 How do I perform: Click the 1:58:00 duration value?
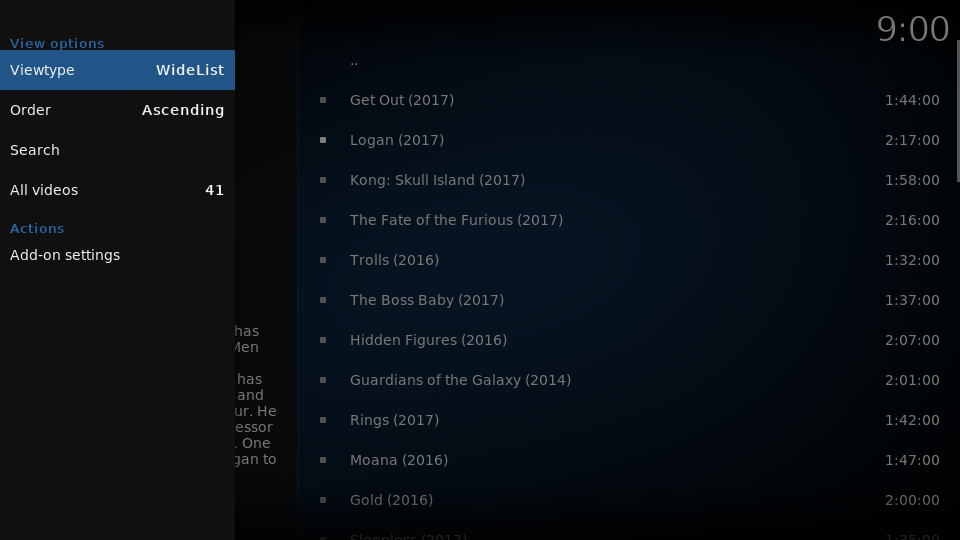pyautogui.click(x=912, y=180)
